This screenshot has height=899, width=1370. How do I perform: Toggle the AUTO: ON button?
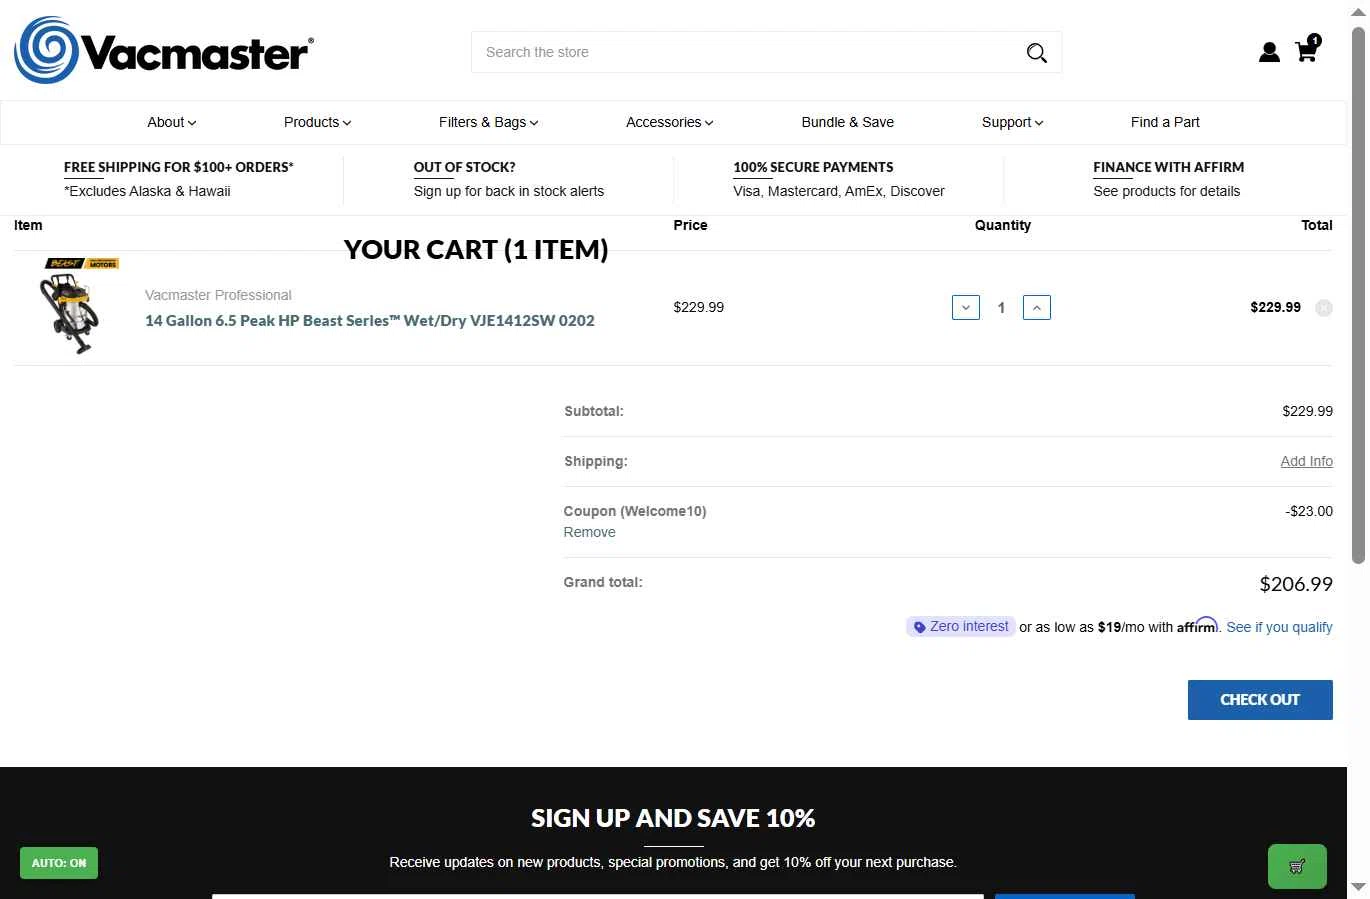[x=59, y=863]
